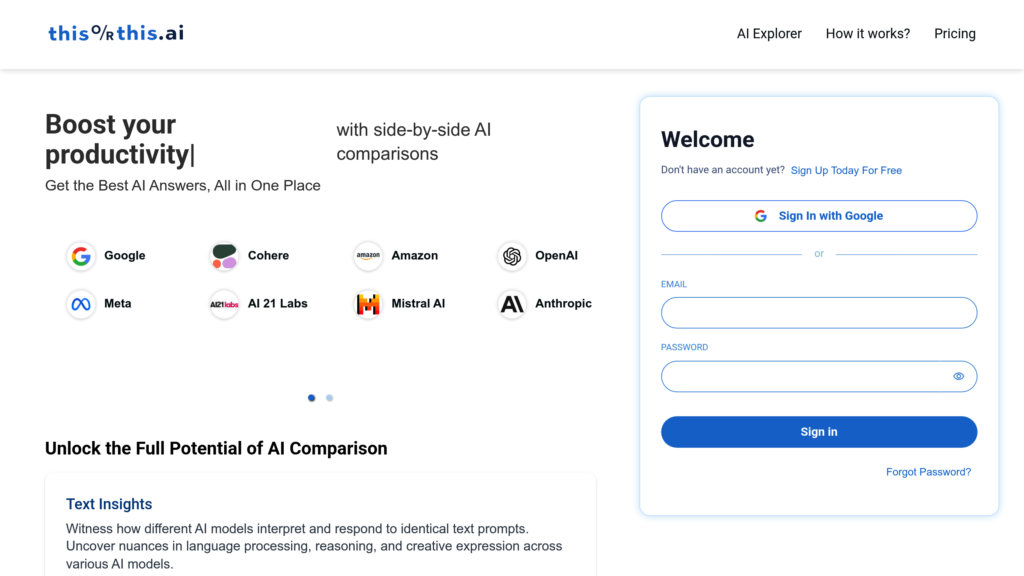The image size is (1024, 576).
Task: Click the Mistral AI logo icon
Action: [368, 304]
